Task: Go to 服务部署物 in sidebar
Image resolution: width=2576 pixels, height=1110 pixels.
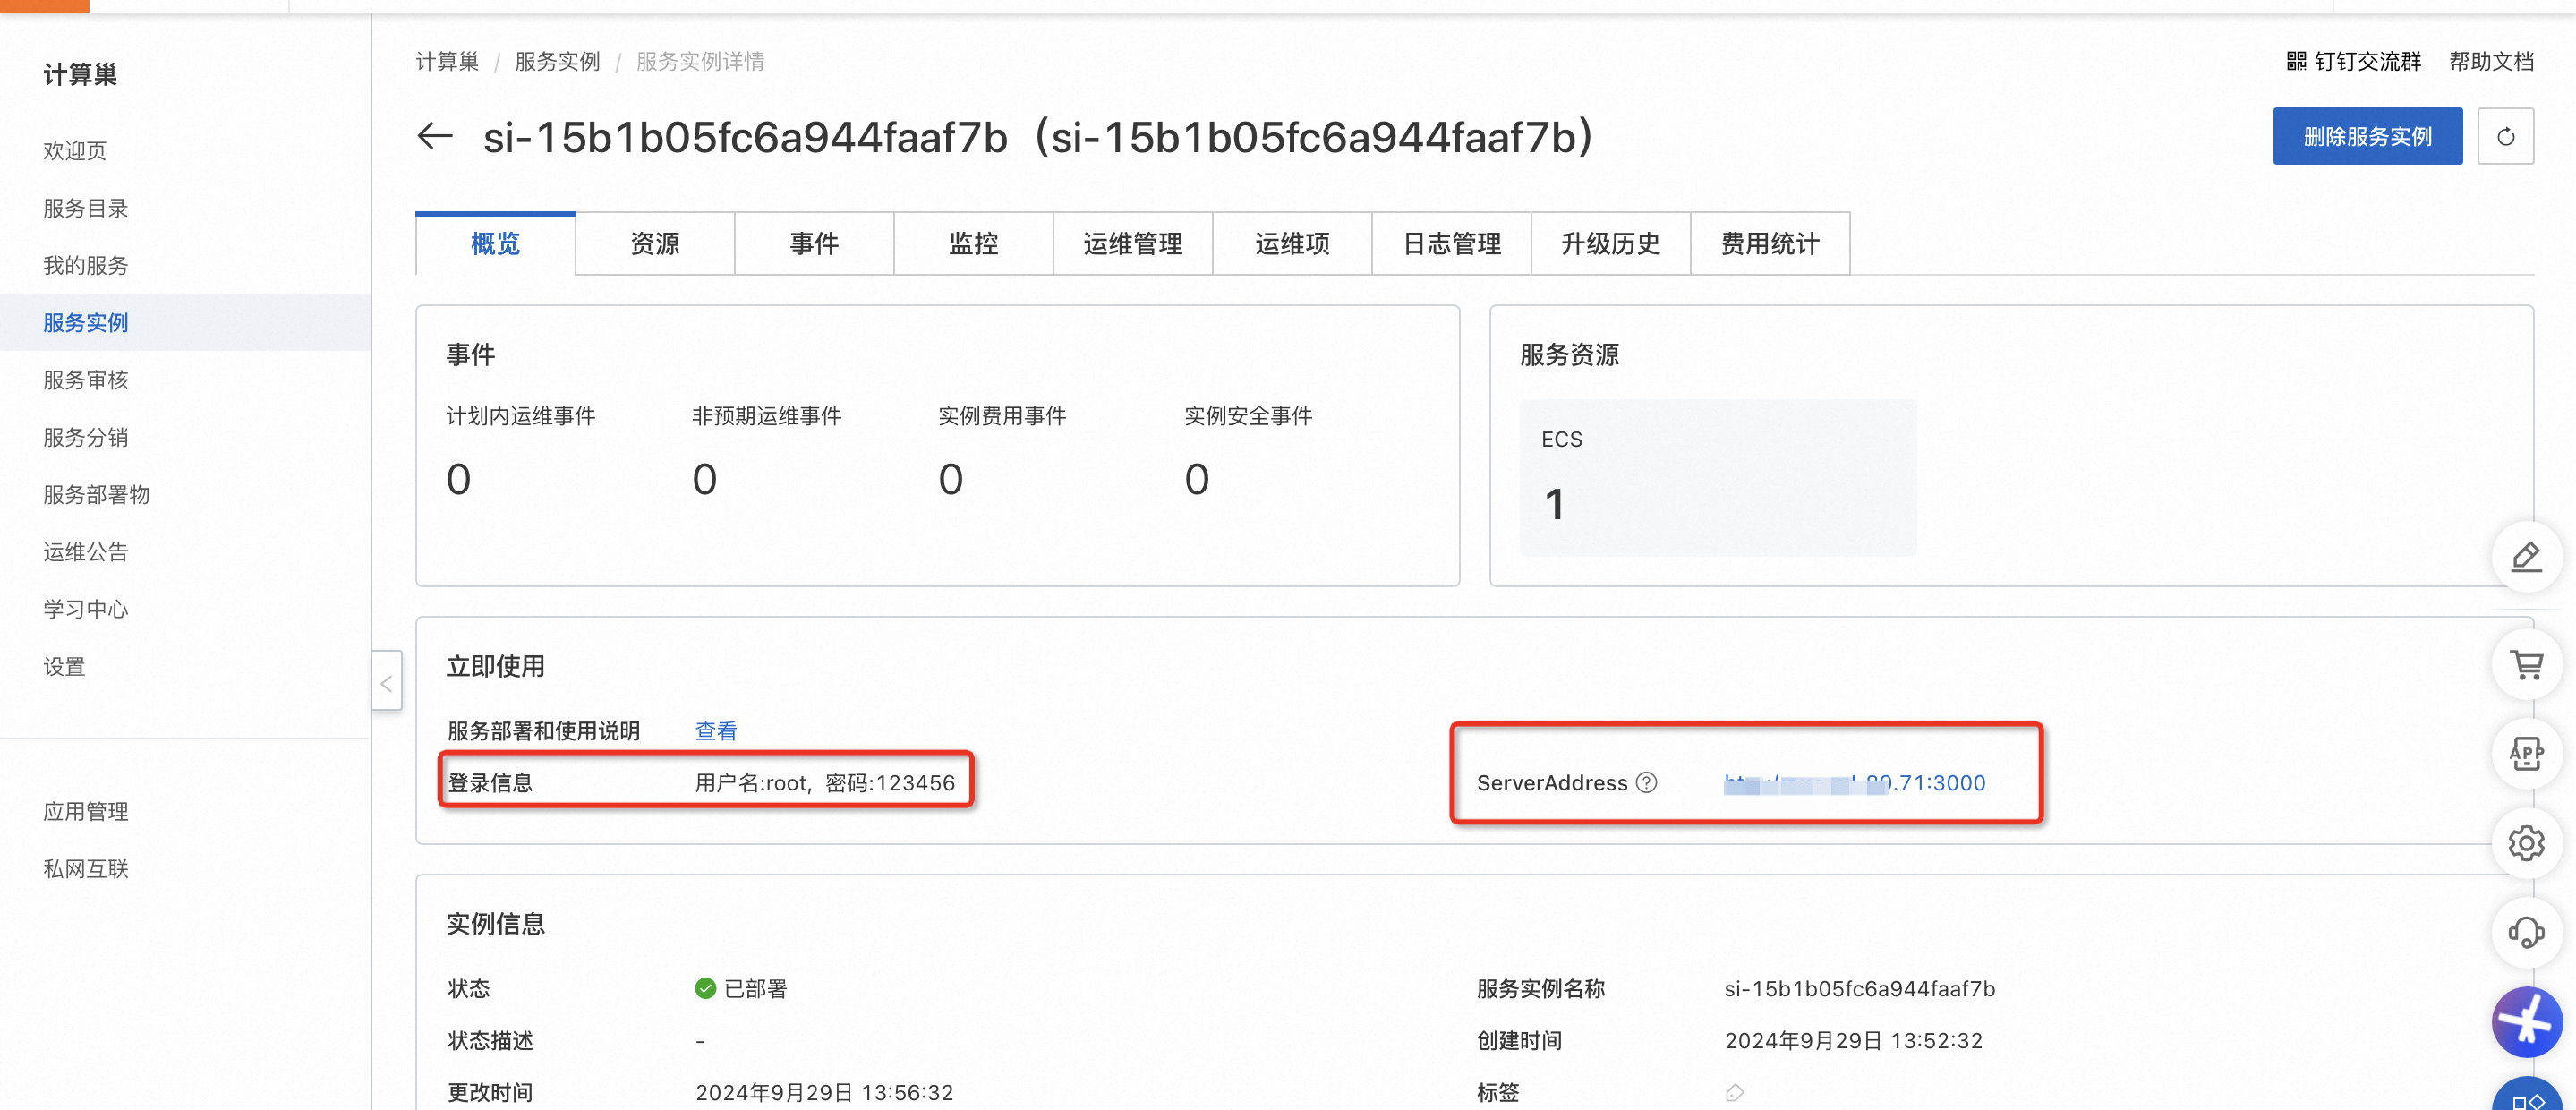Action: pos(96,494)
